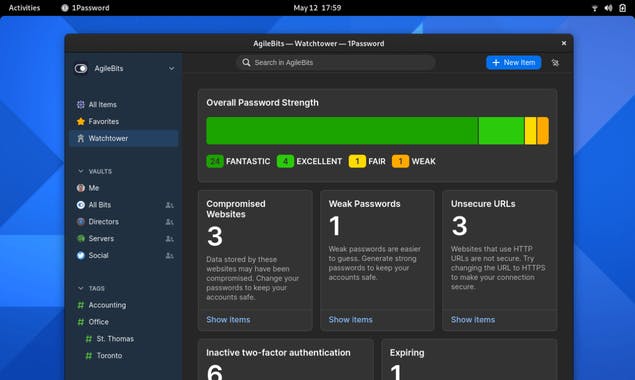Open the 1Password app menu
This screenshot has width=635, height=380.
point(85,8)
